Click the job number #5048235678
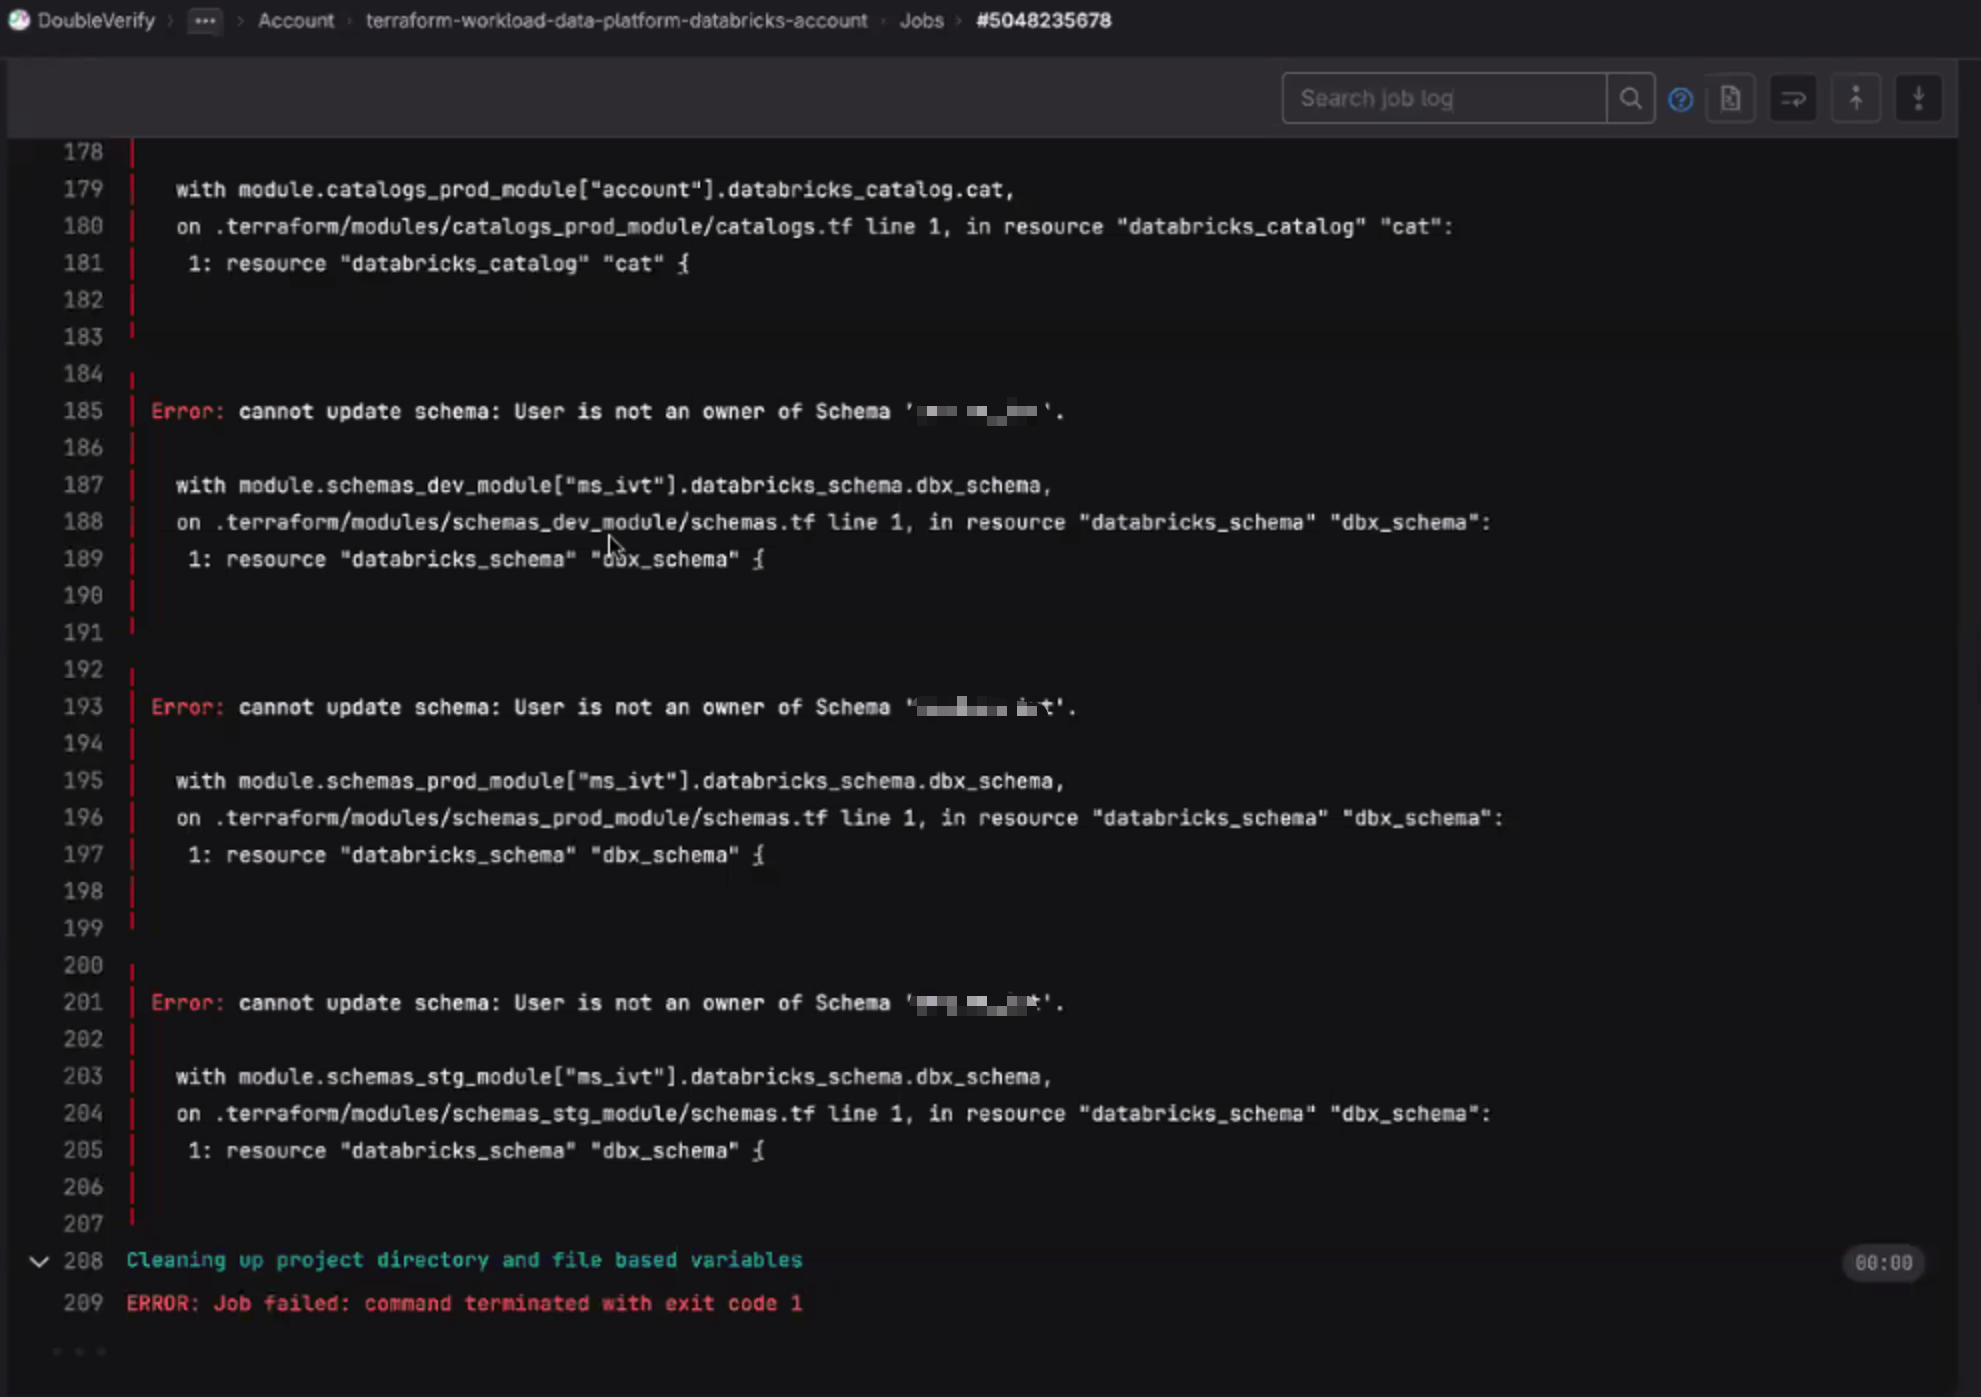Screen dimensions: 1981x1397 [1043, 20]
